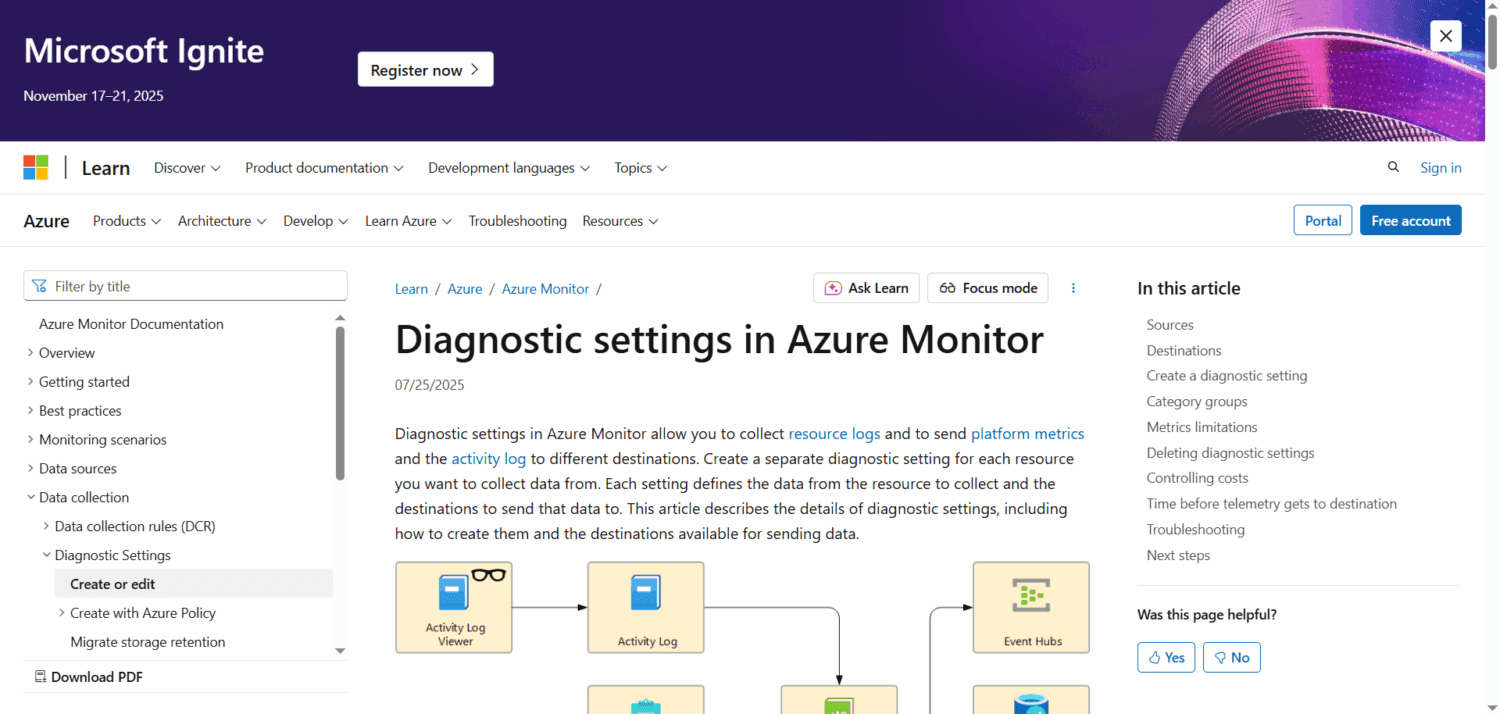Click the Register now button

coord(425,69)
